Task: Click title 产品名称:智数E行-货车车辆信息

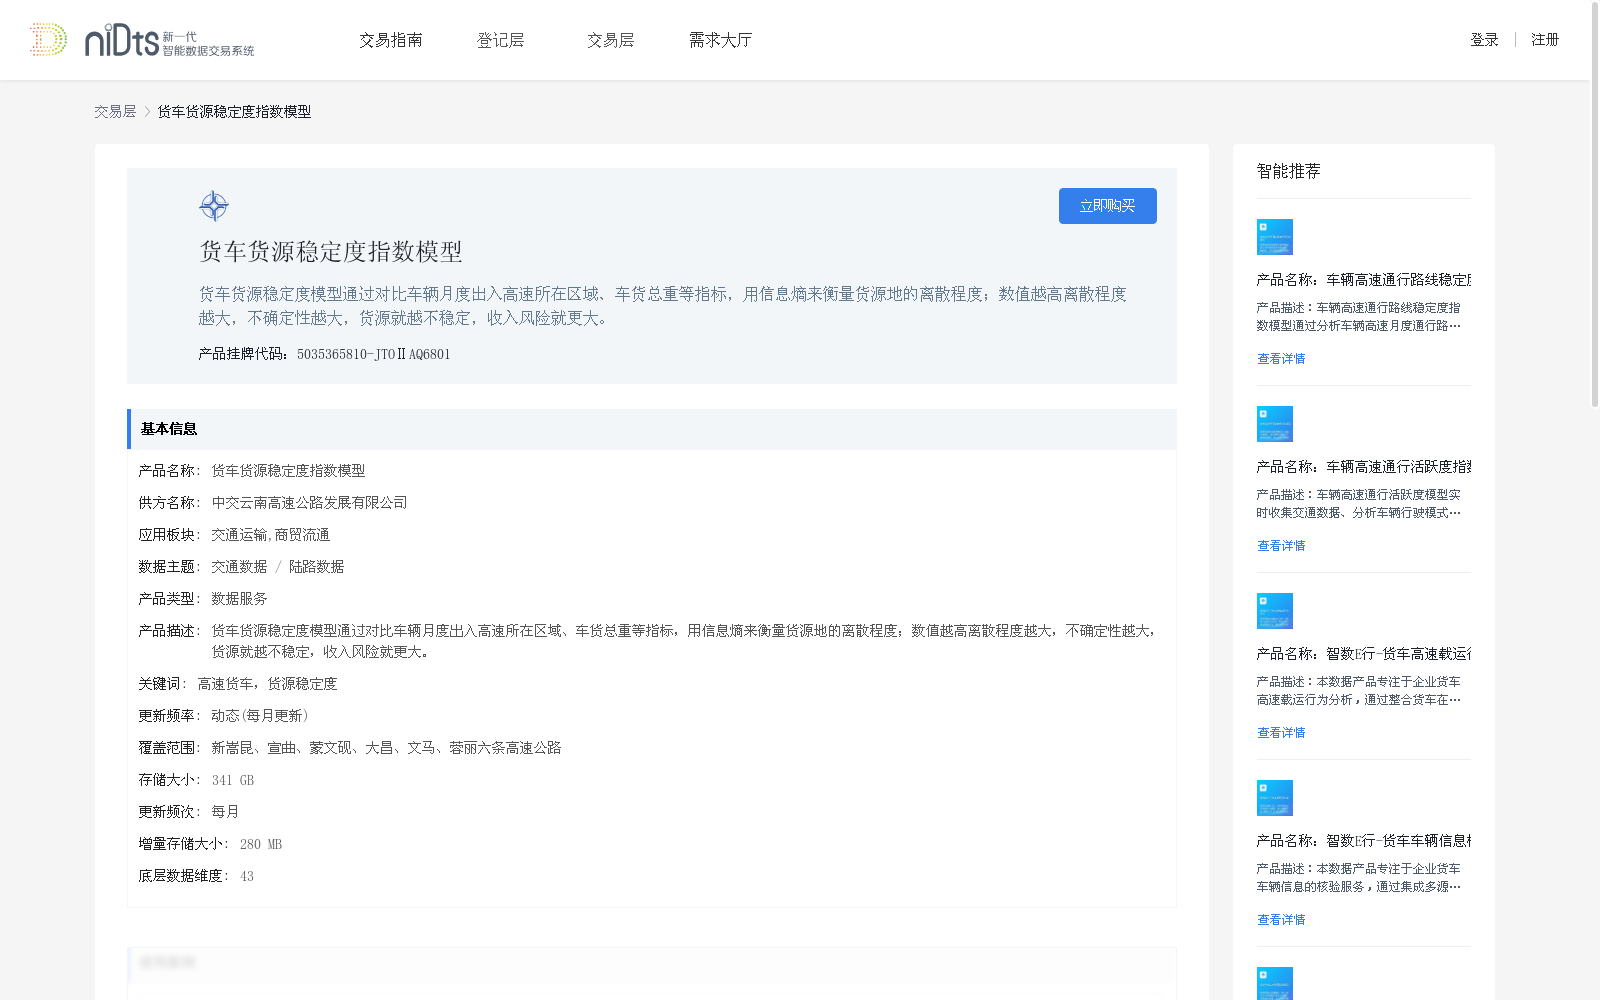Action: [x=1364, y=841]
